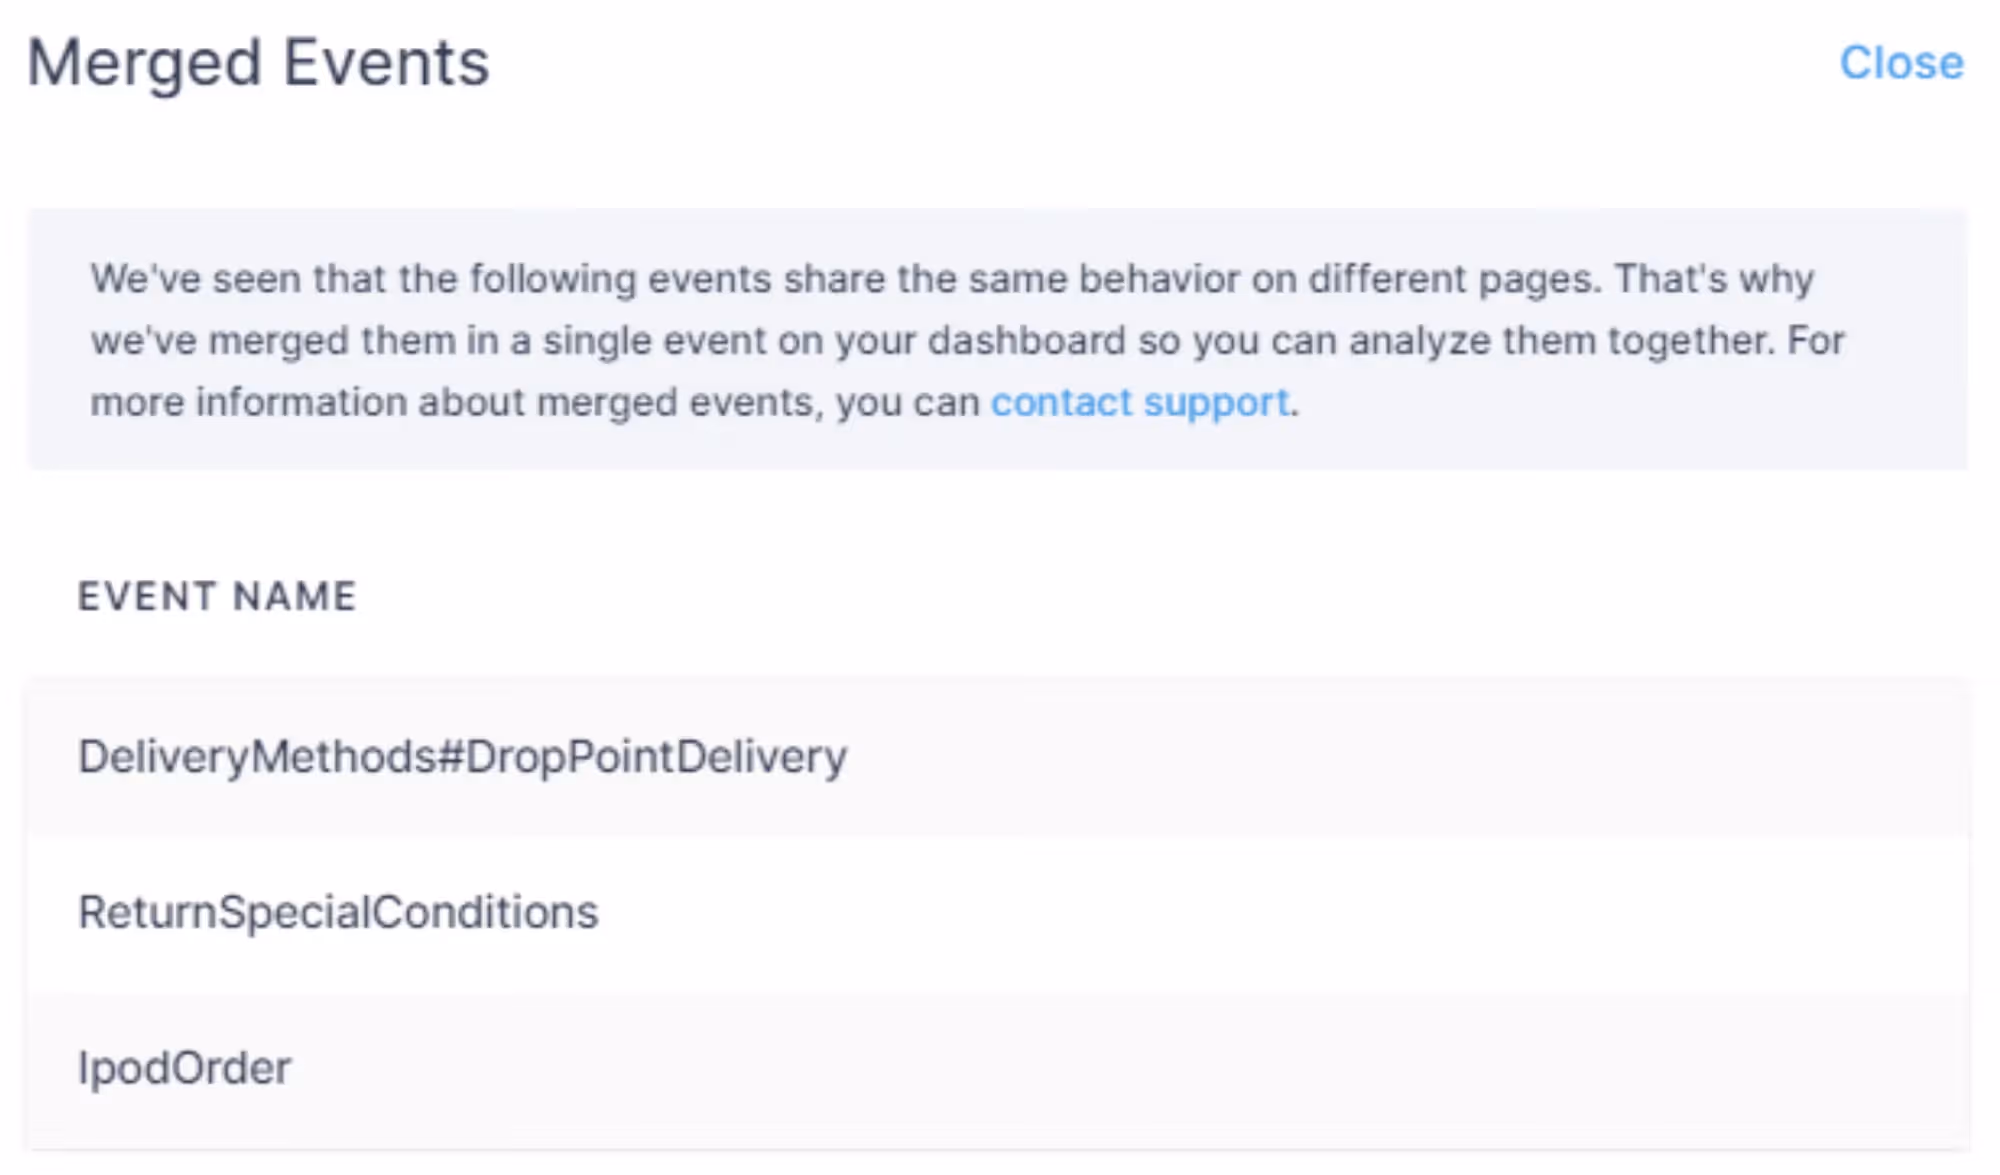The height and width of the screenshot is (1175, 2000).
Task: Select the IpodOrder event row
Action: 1000,1069
